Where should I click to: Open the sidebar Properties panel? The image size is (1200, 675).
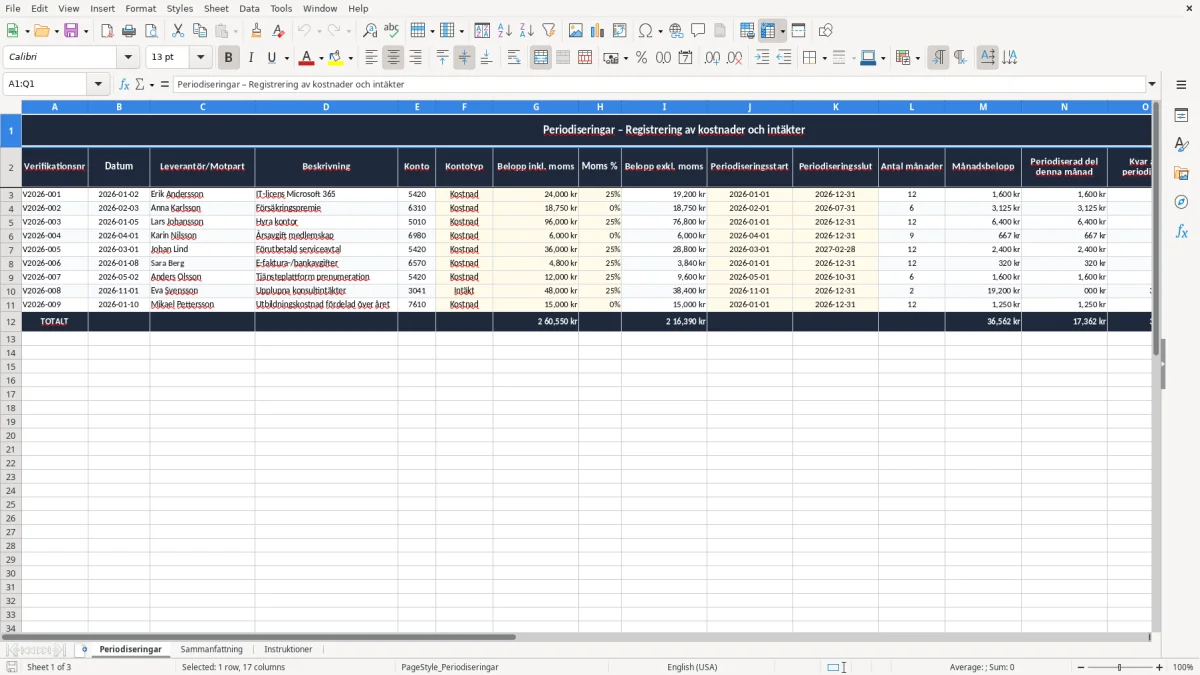point(1181,116)
